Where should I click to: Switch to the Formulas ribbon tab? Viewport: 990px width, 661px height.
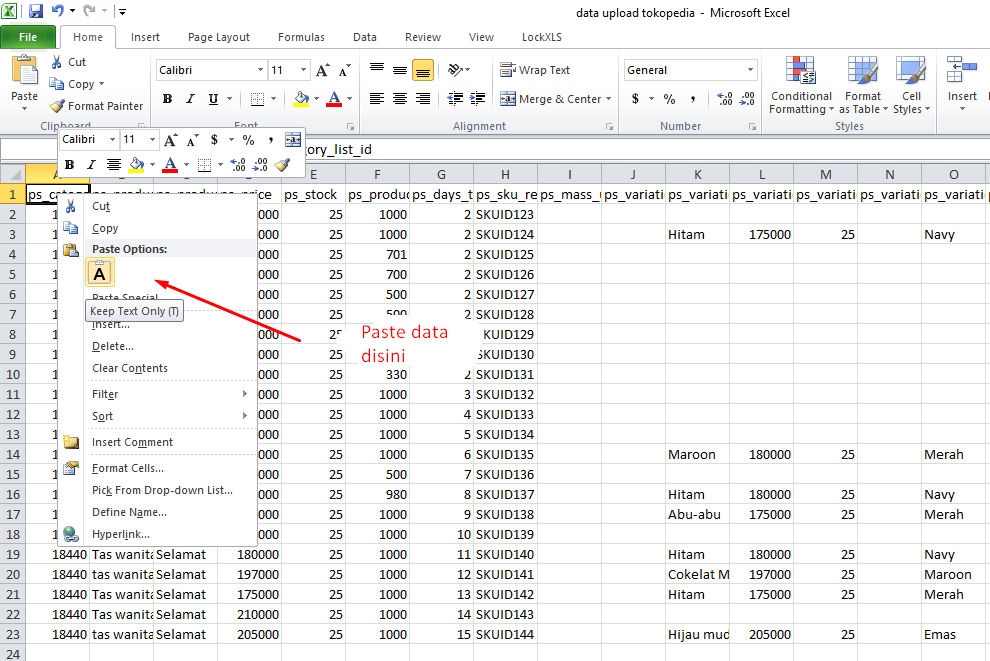pos(301,36)
